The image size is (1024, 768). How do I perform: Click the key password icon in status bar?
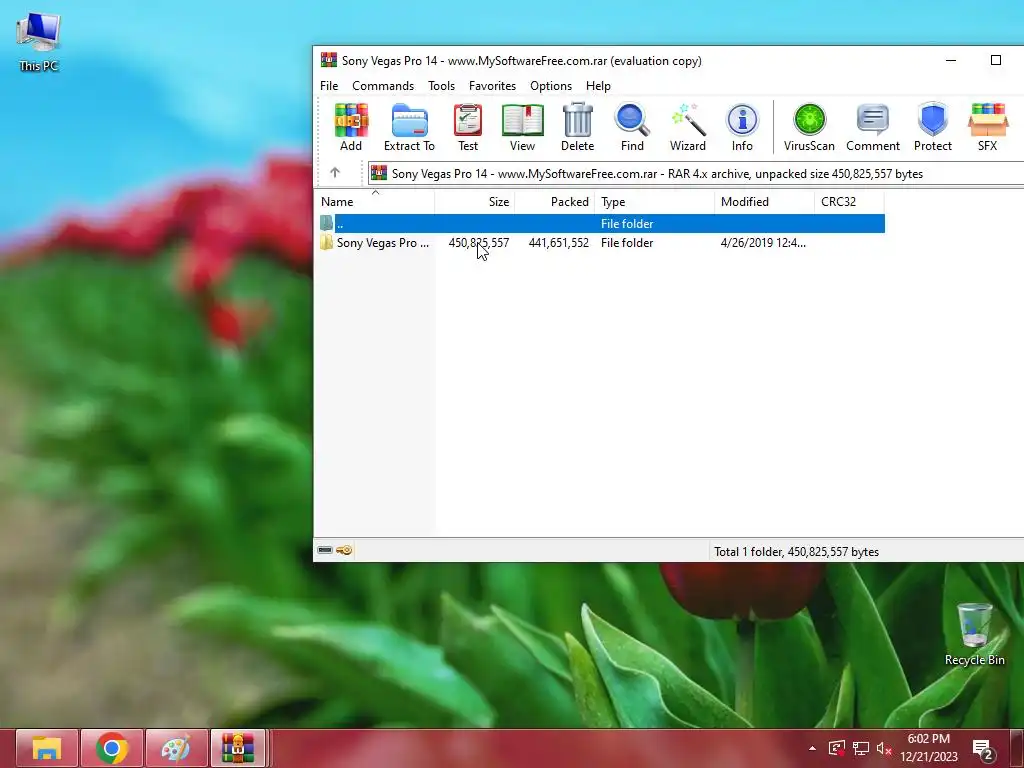tap(344, 551)
